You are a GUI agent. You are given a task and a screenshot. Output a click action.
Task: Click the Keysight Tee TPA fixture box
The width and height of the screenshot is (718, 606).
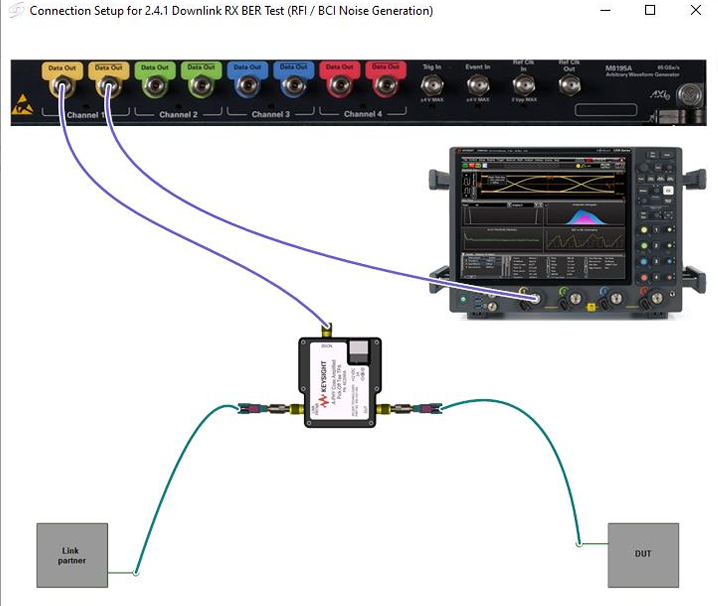[x=340, y=382]
